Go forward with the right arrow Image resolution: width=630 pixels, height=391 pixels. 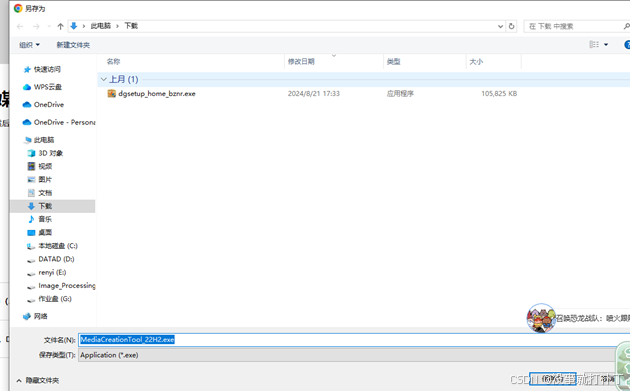click(36, 27)
